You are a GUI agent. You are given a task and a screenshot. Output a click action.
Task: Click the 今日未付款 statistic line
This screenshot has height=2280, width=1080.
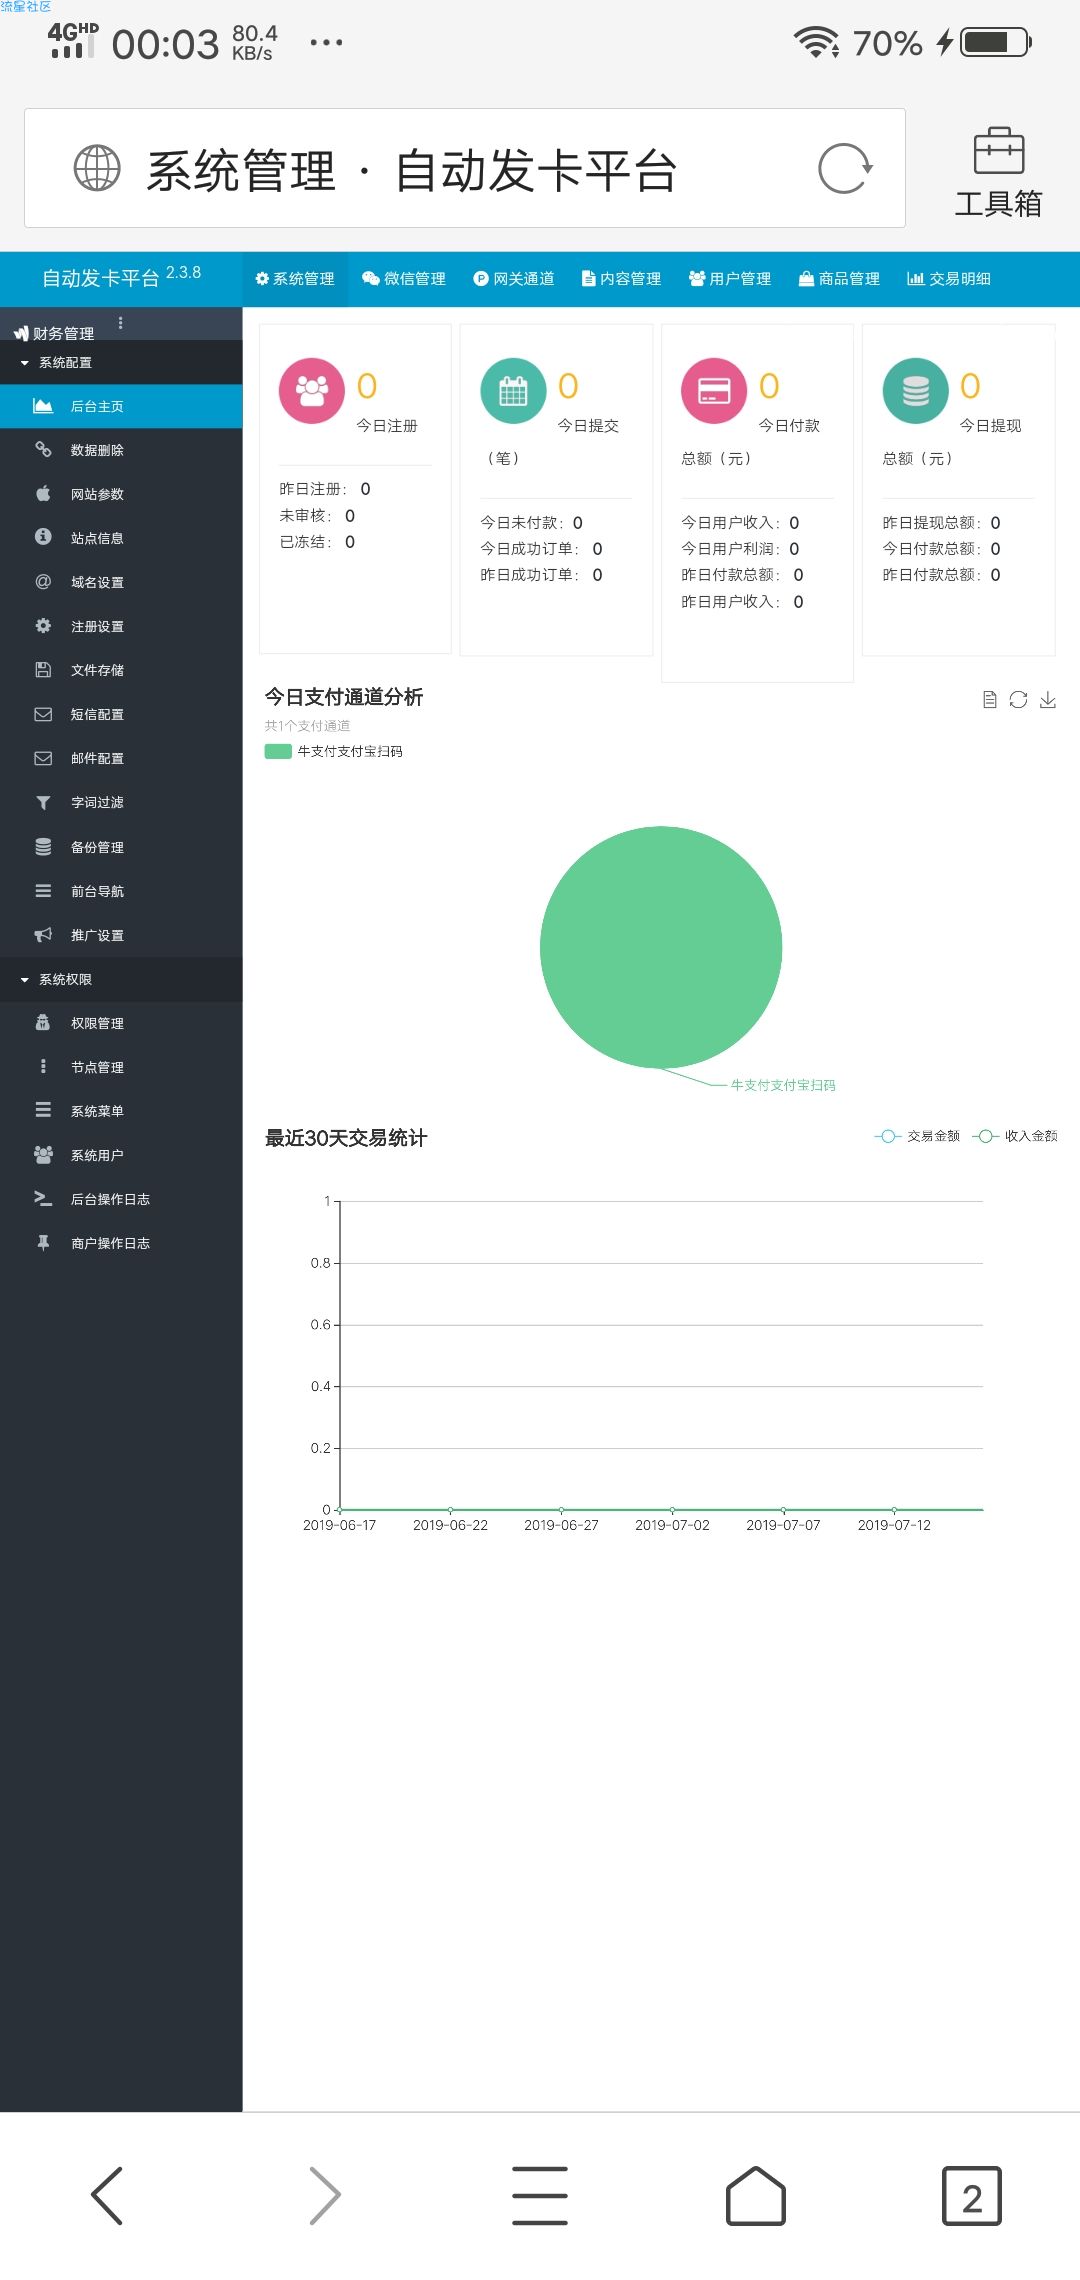pyautogui.click(x=531, y=523)
